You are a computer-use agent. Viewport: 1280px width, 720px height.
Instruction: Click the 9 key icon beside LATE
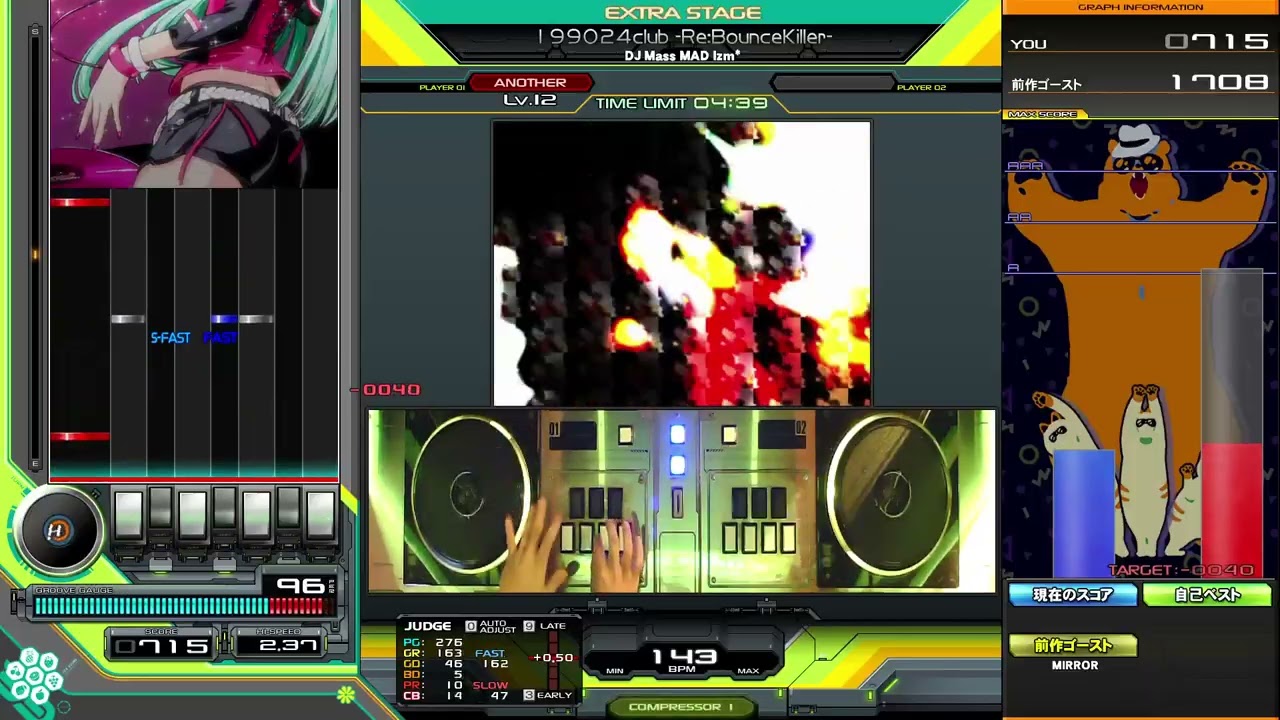pos(529,626)
